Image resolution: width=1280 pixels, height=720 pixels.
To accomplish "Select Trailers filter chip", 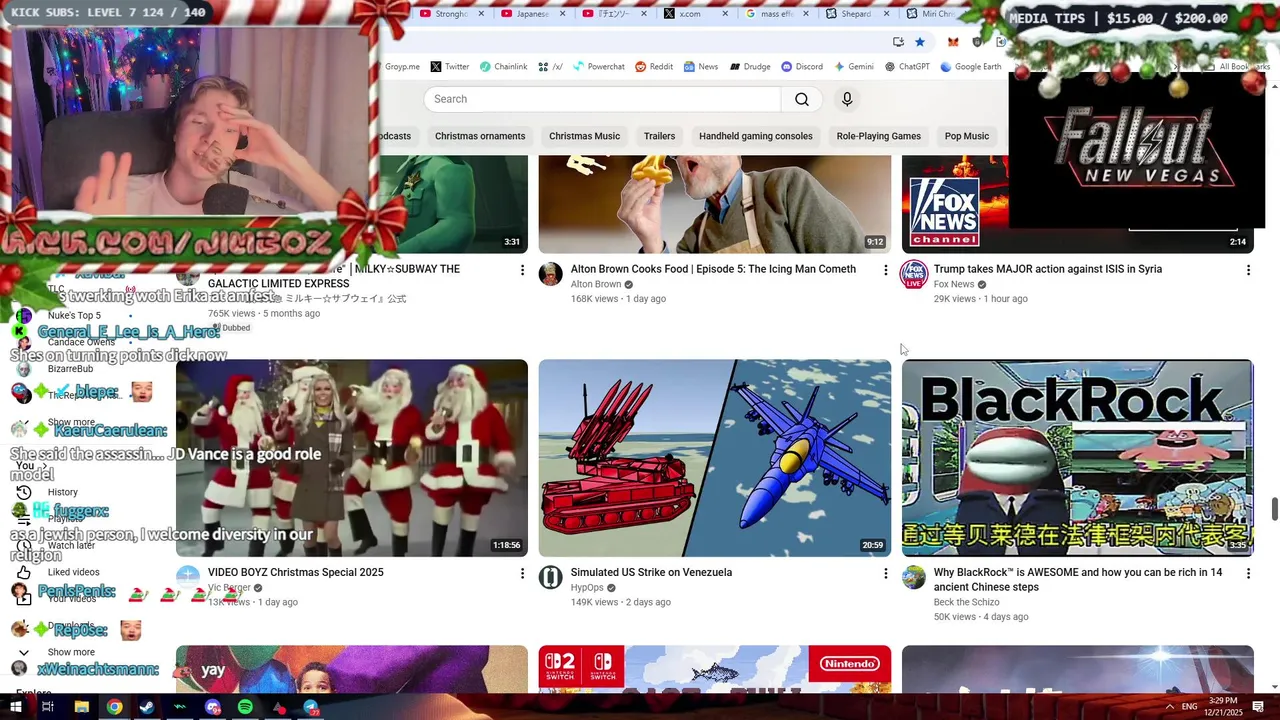I will point(659,136).
